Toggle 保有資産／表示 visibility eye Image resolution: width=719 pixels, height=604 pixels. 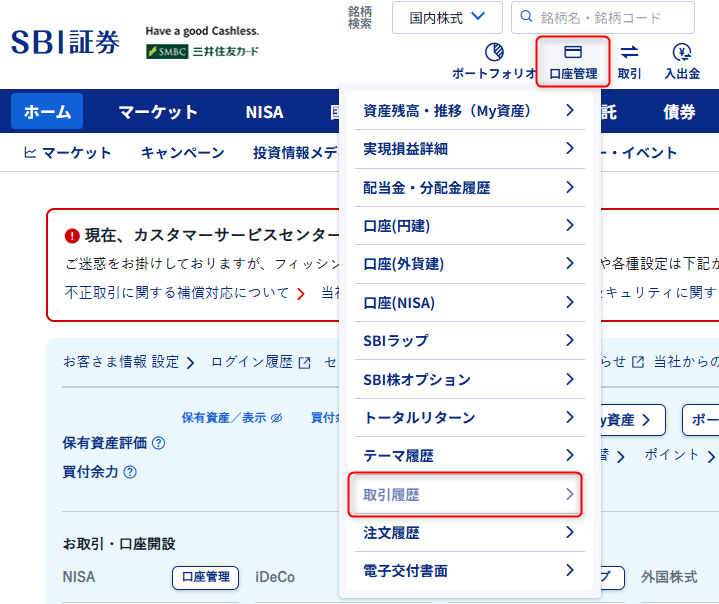tap(277, 418)
